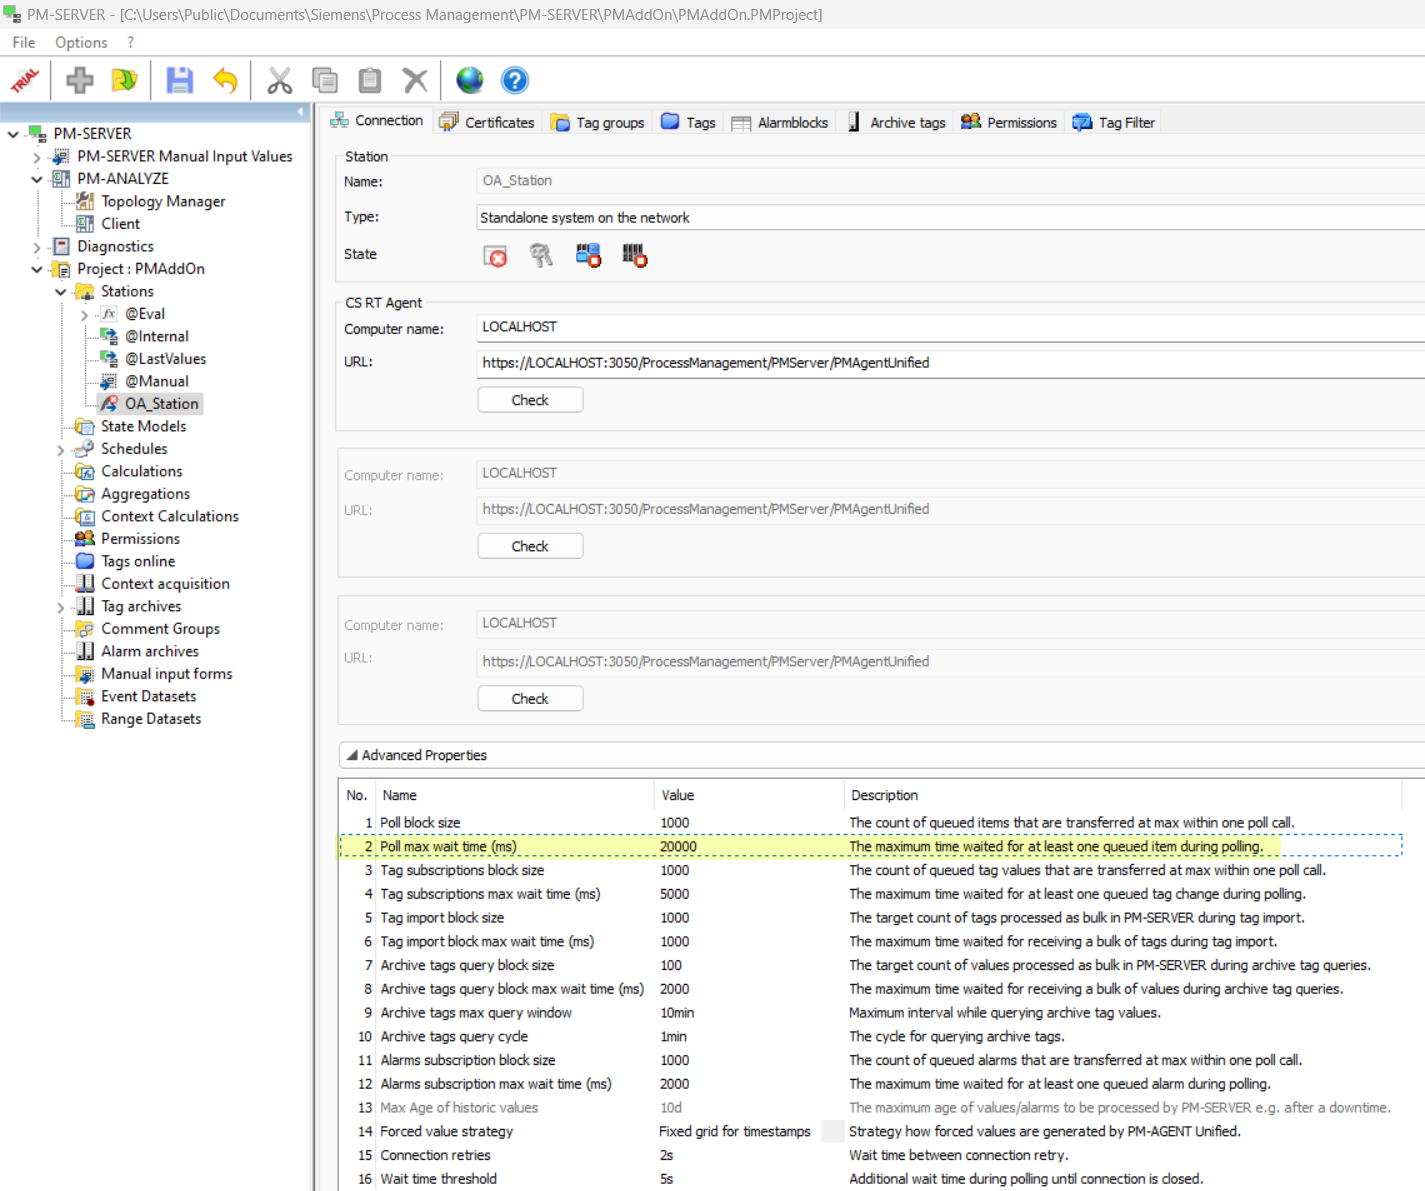Collapse the Advanced Properties section

(x=352, y=755)
